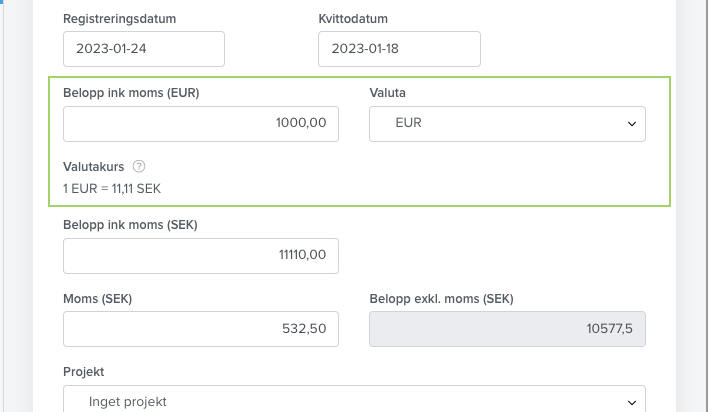Click the greyed Belopp exkl. moms field
Screen dimensions: 708x412
click(x=508, y=329)
